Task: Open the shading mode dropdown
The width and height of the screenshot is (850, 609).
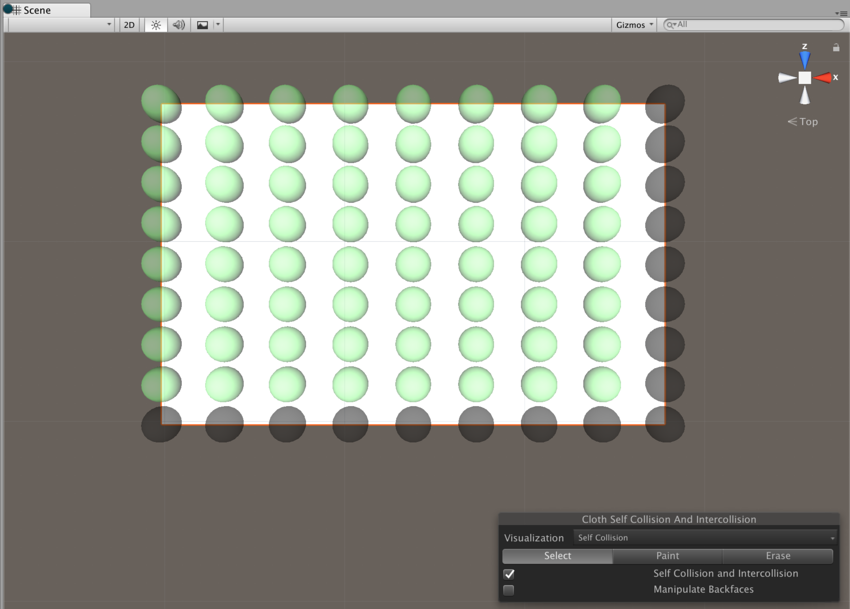Action: 59,25
